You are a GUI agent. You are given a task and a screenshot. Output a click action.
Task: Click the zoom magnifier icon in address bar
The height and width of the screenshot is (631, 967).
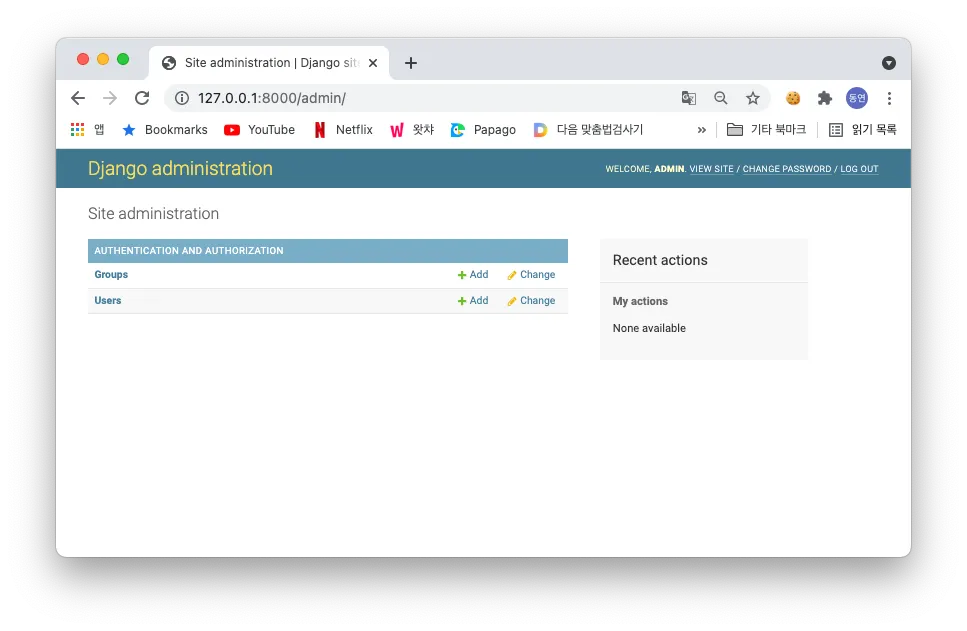click(720, 98)
